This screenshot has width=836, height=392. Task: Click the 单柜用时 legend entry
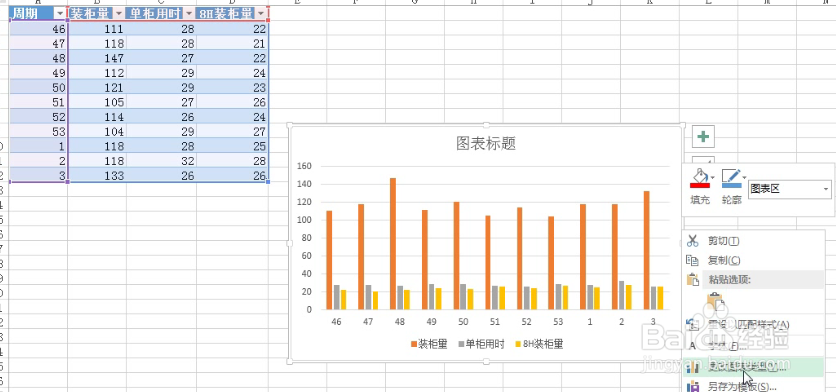coord(481,344)
